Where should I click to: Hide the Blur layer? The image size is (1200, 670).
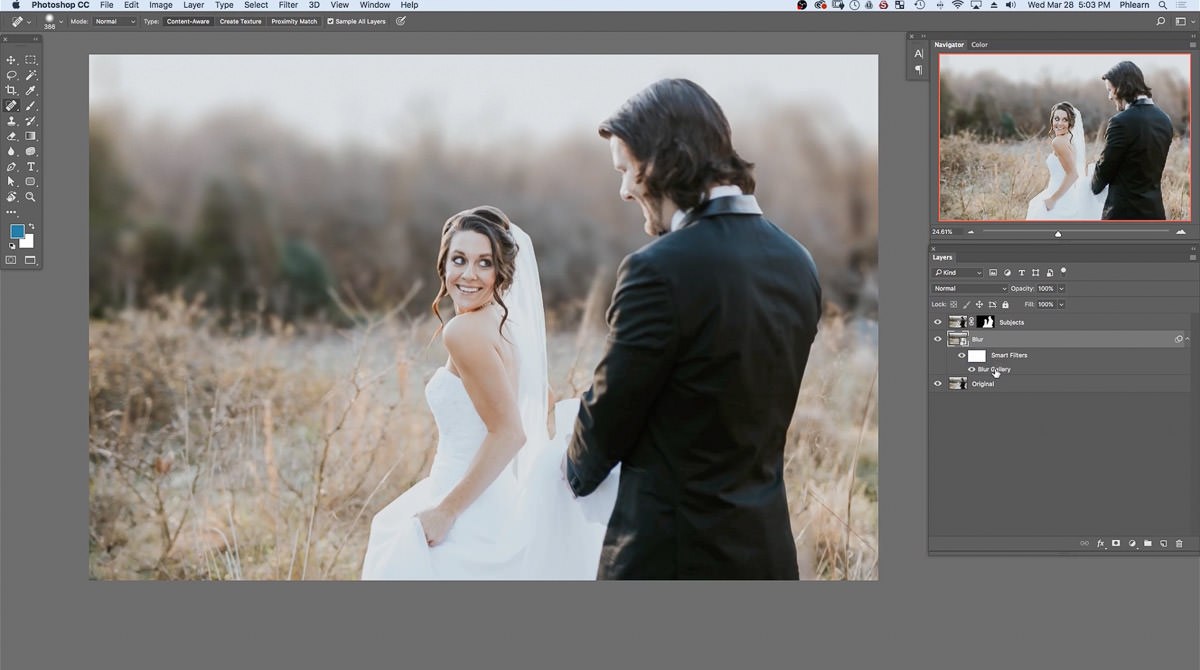(938, 339)
